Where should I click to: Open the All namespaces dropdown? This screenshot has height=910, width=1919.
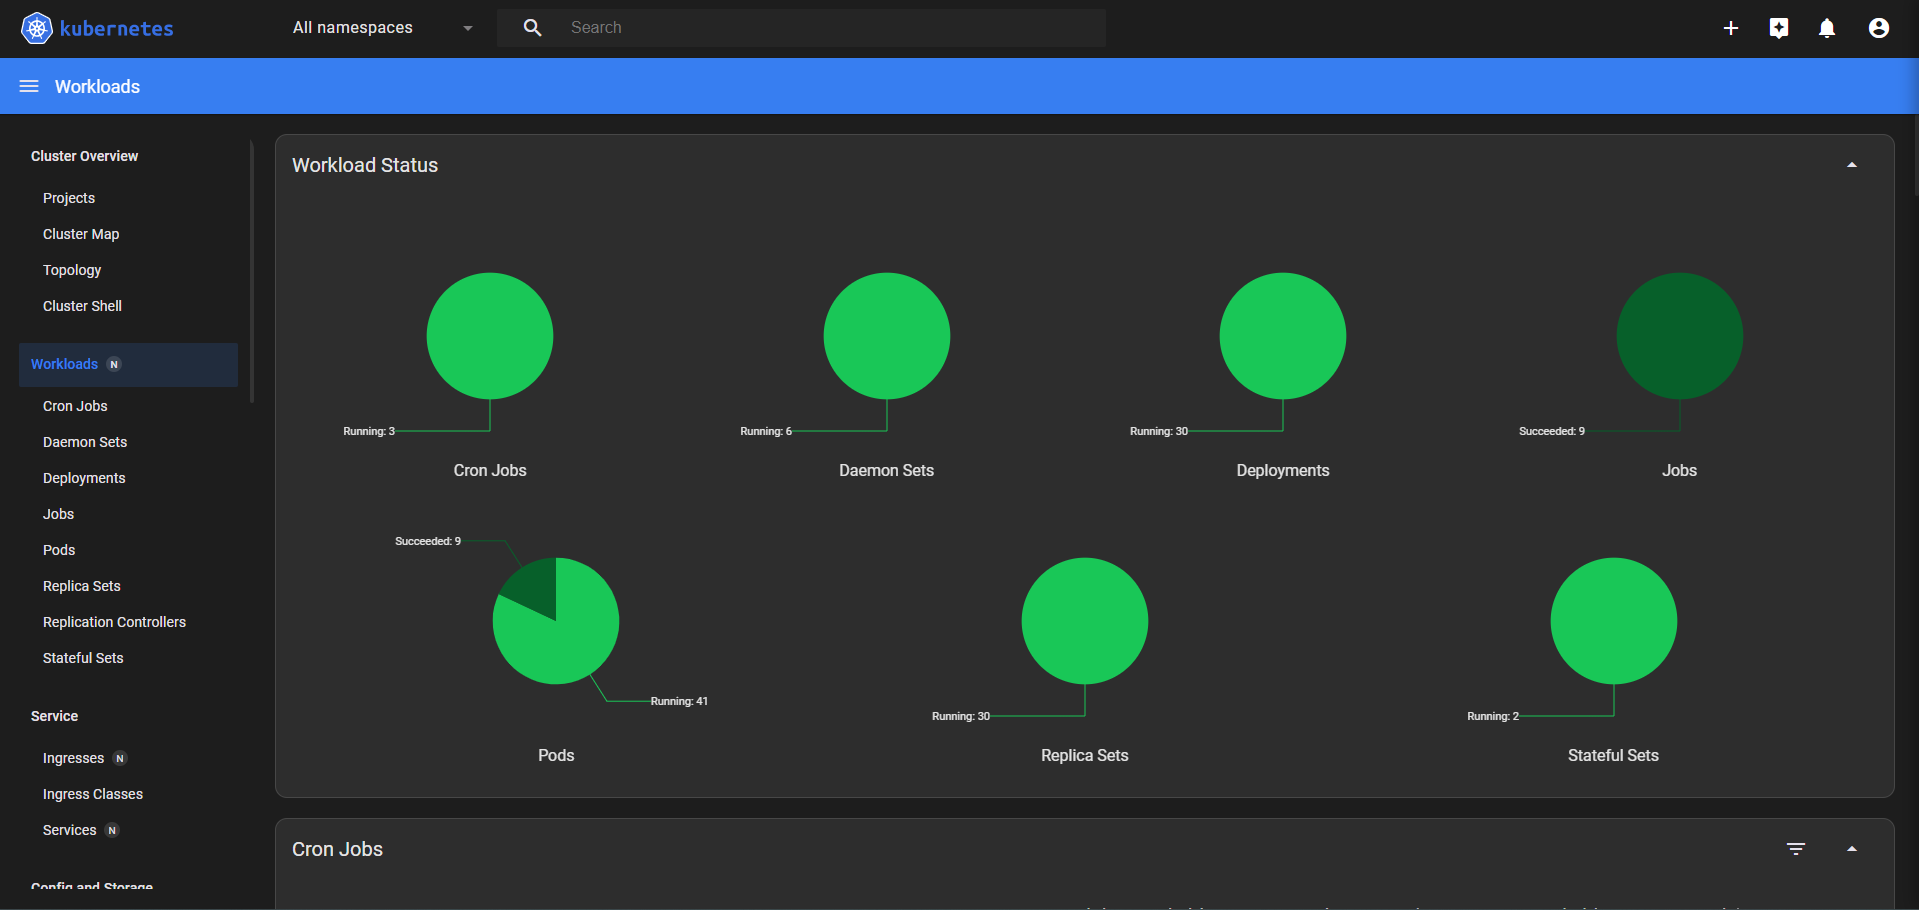(x=383, y=28)
